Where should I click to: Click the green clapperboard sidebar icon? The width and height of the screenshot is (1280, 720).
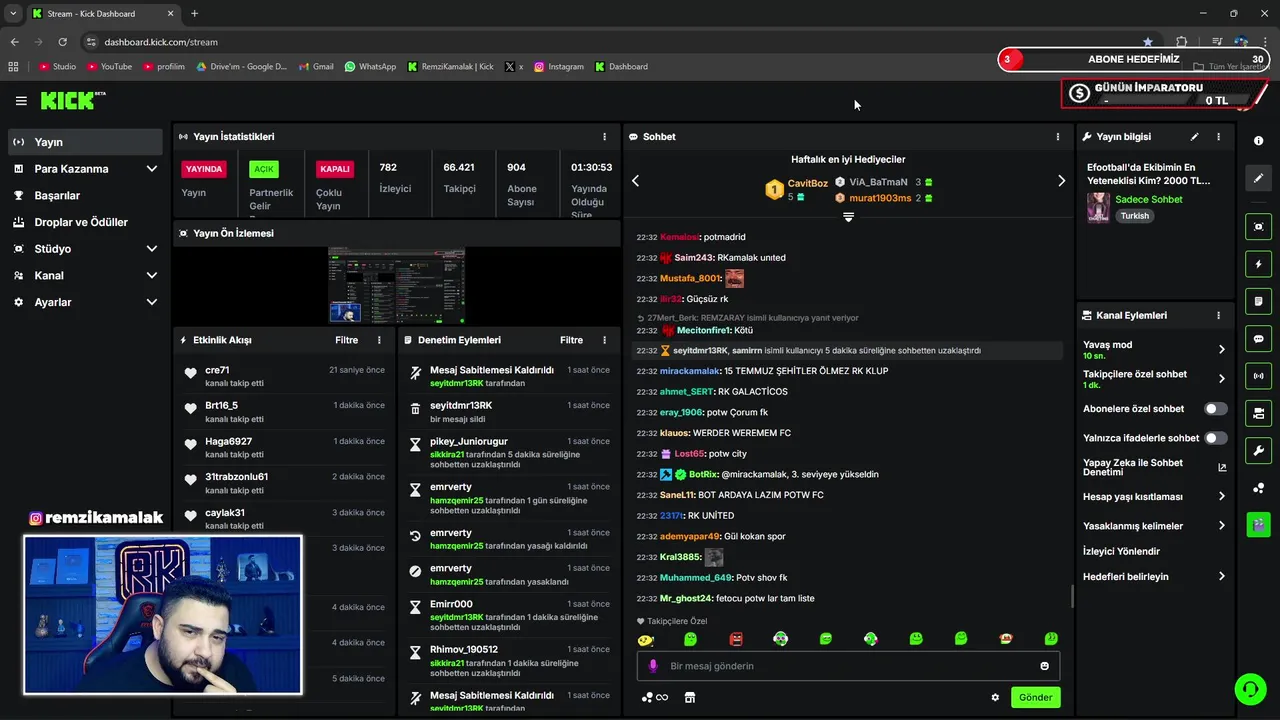coord(1259,524)
